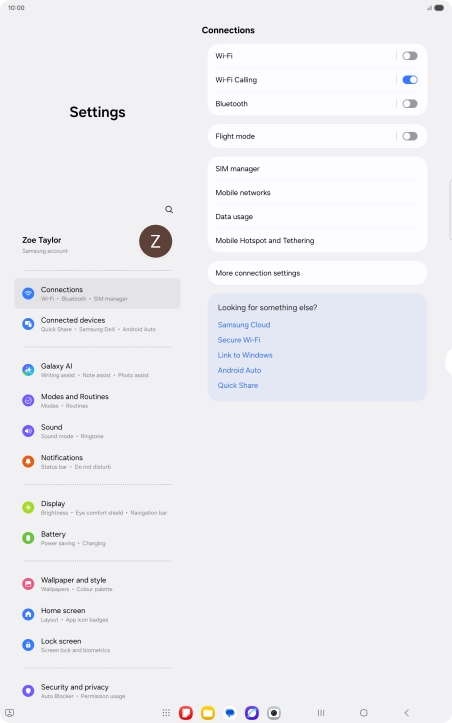Launch the red app in the taskbar
This screenshot has width=452, height=723.
pyautogui.click(x=186, y=713)
